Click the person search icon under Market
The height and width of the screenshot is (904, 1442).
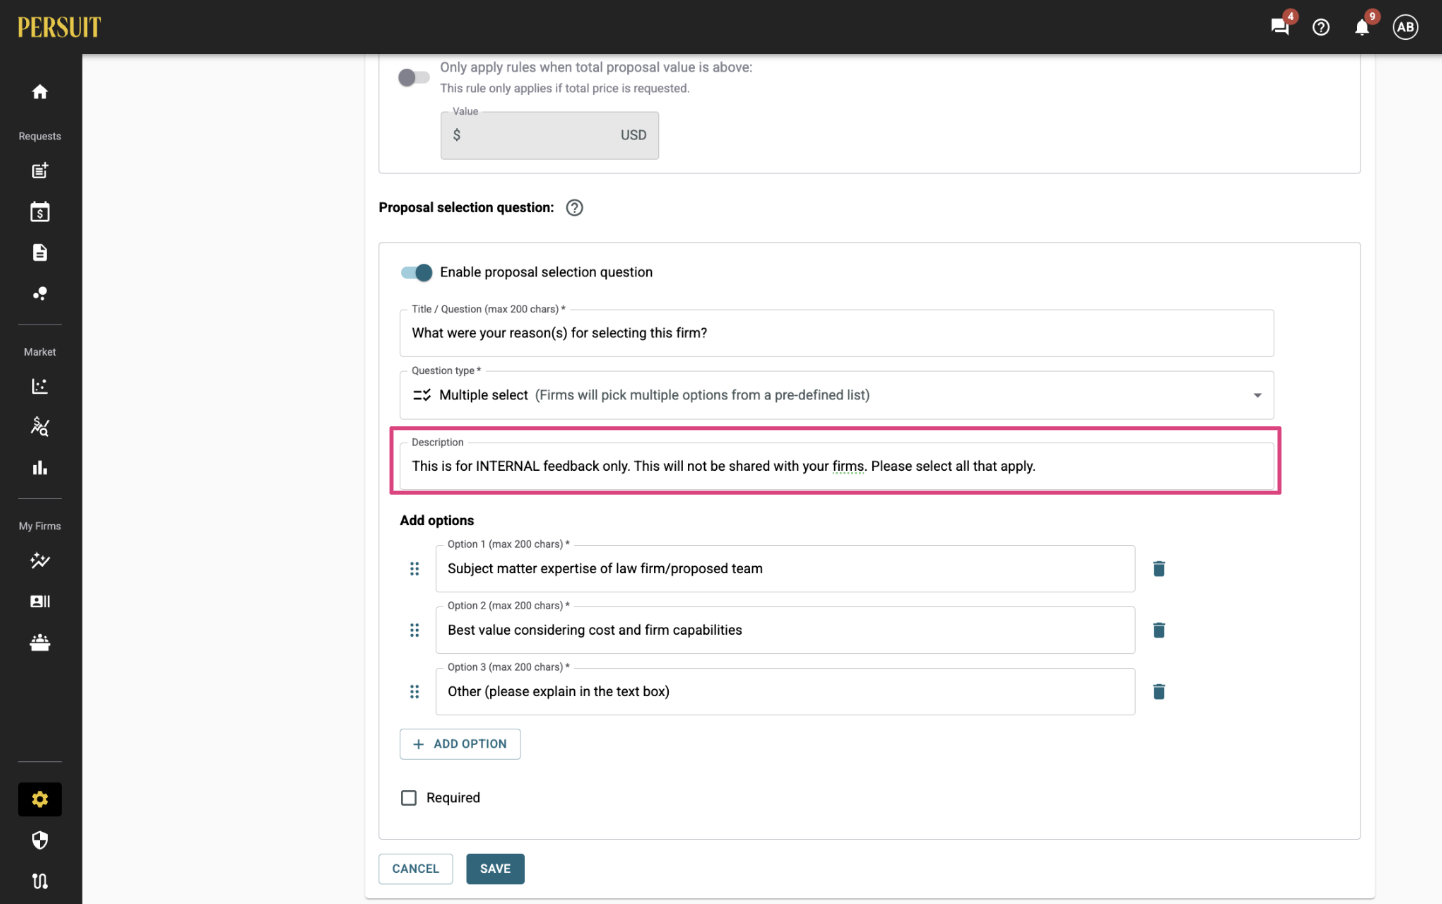(x=40, y=427)
